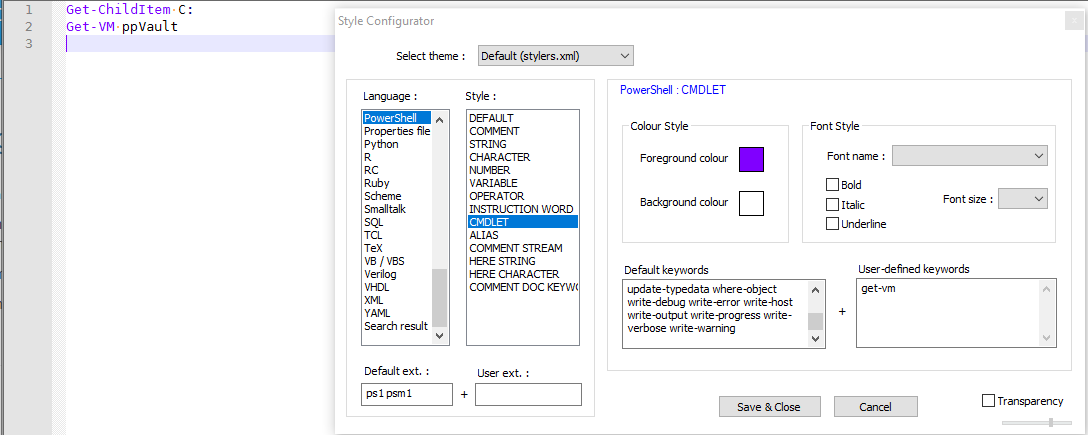Close the Style Configurator dialog
The width and height of the screenshot is (1088, 435).
[1075, 22]
